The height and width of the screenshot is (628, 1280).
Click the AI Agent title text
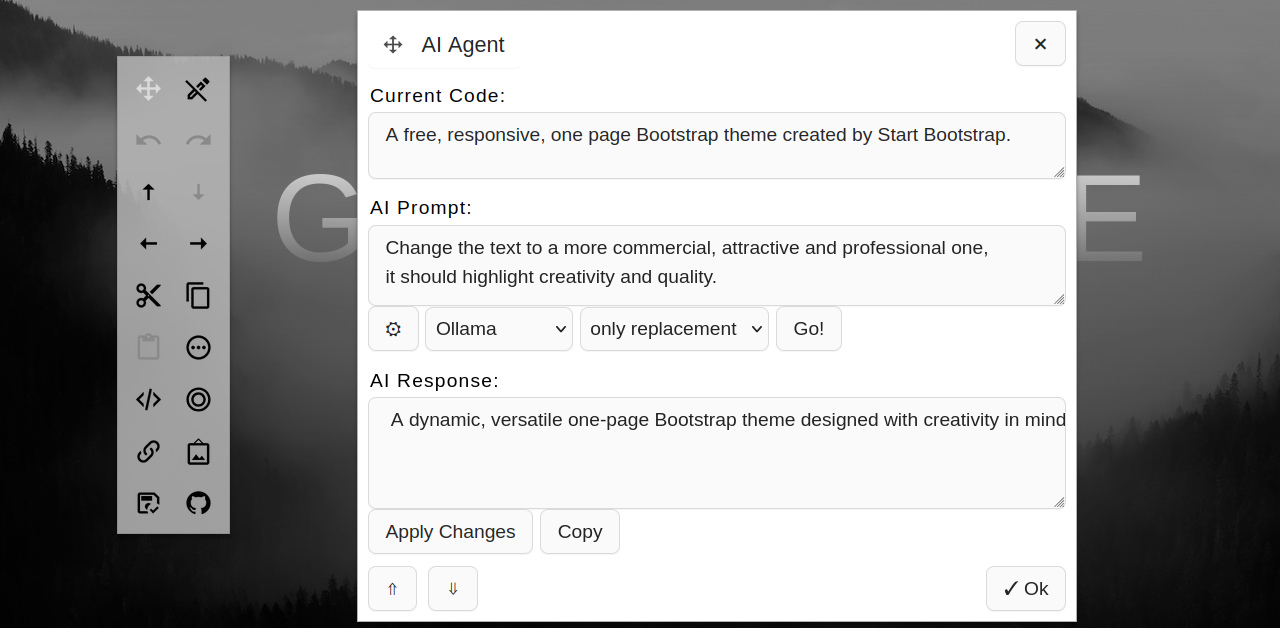[463, 45]
